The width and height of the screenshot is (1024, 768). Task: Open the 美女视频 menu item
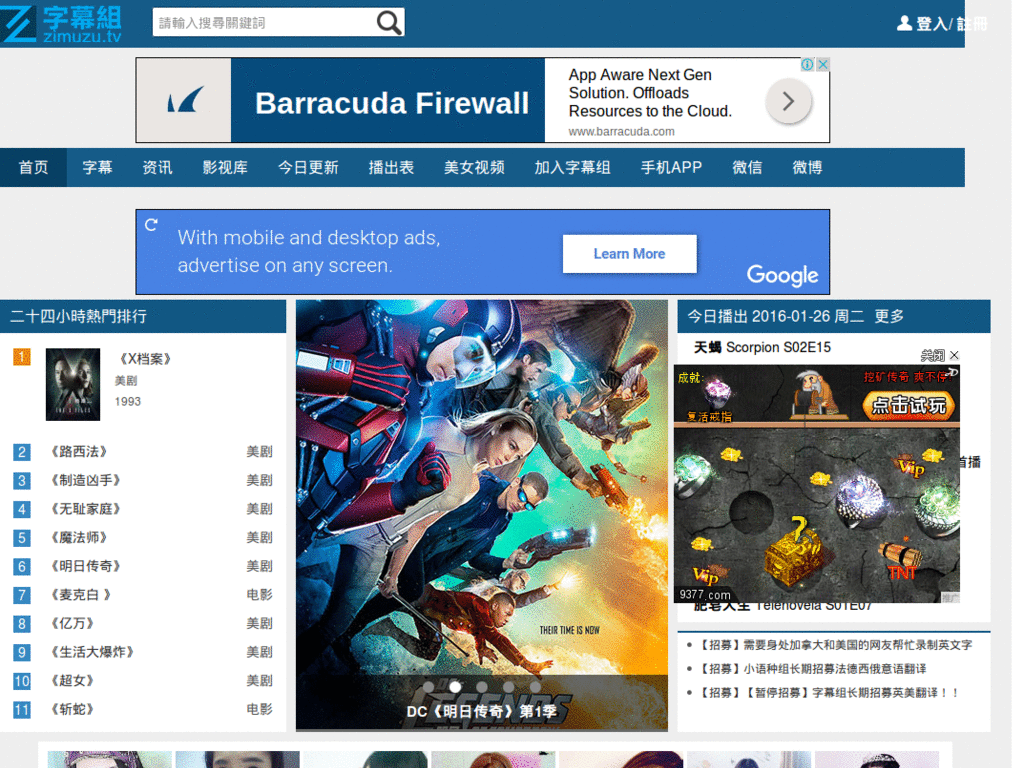tap(474, 168)
